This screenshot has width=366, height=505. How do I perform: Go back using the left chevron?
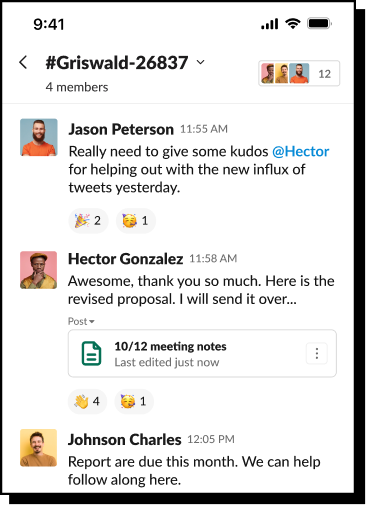pos(23,62)
